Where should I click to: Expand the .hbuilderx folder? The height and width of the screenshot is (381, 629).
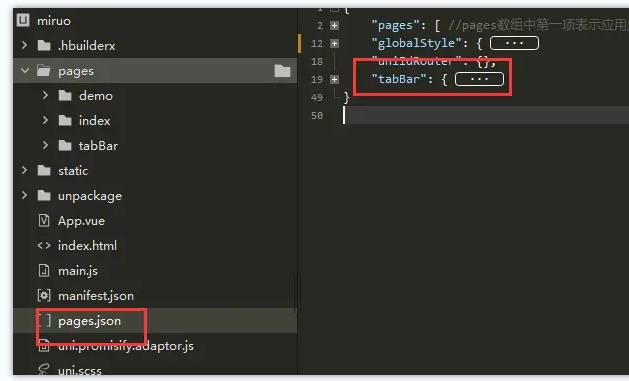click(x=25, y=45)
